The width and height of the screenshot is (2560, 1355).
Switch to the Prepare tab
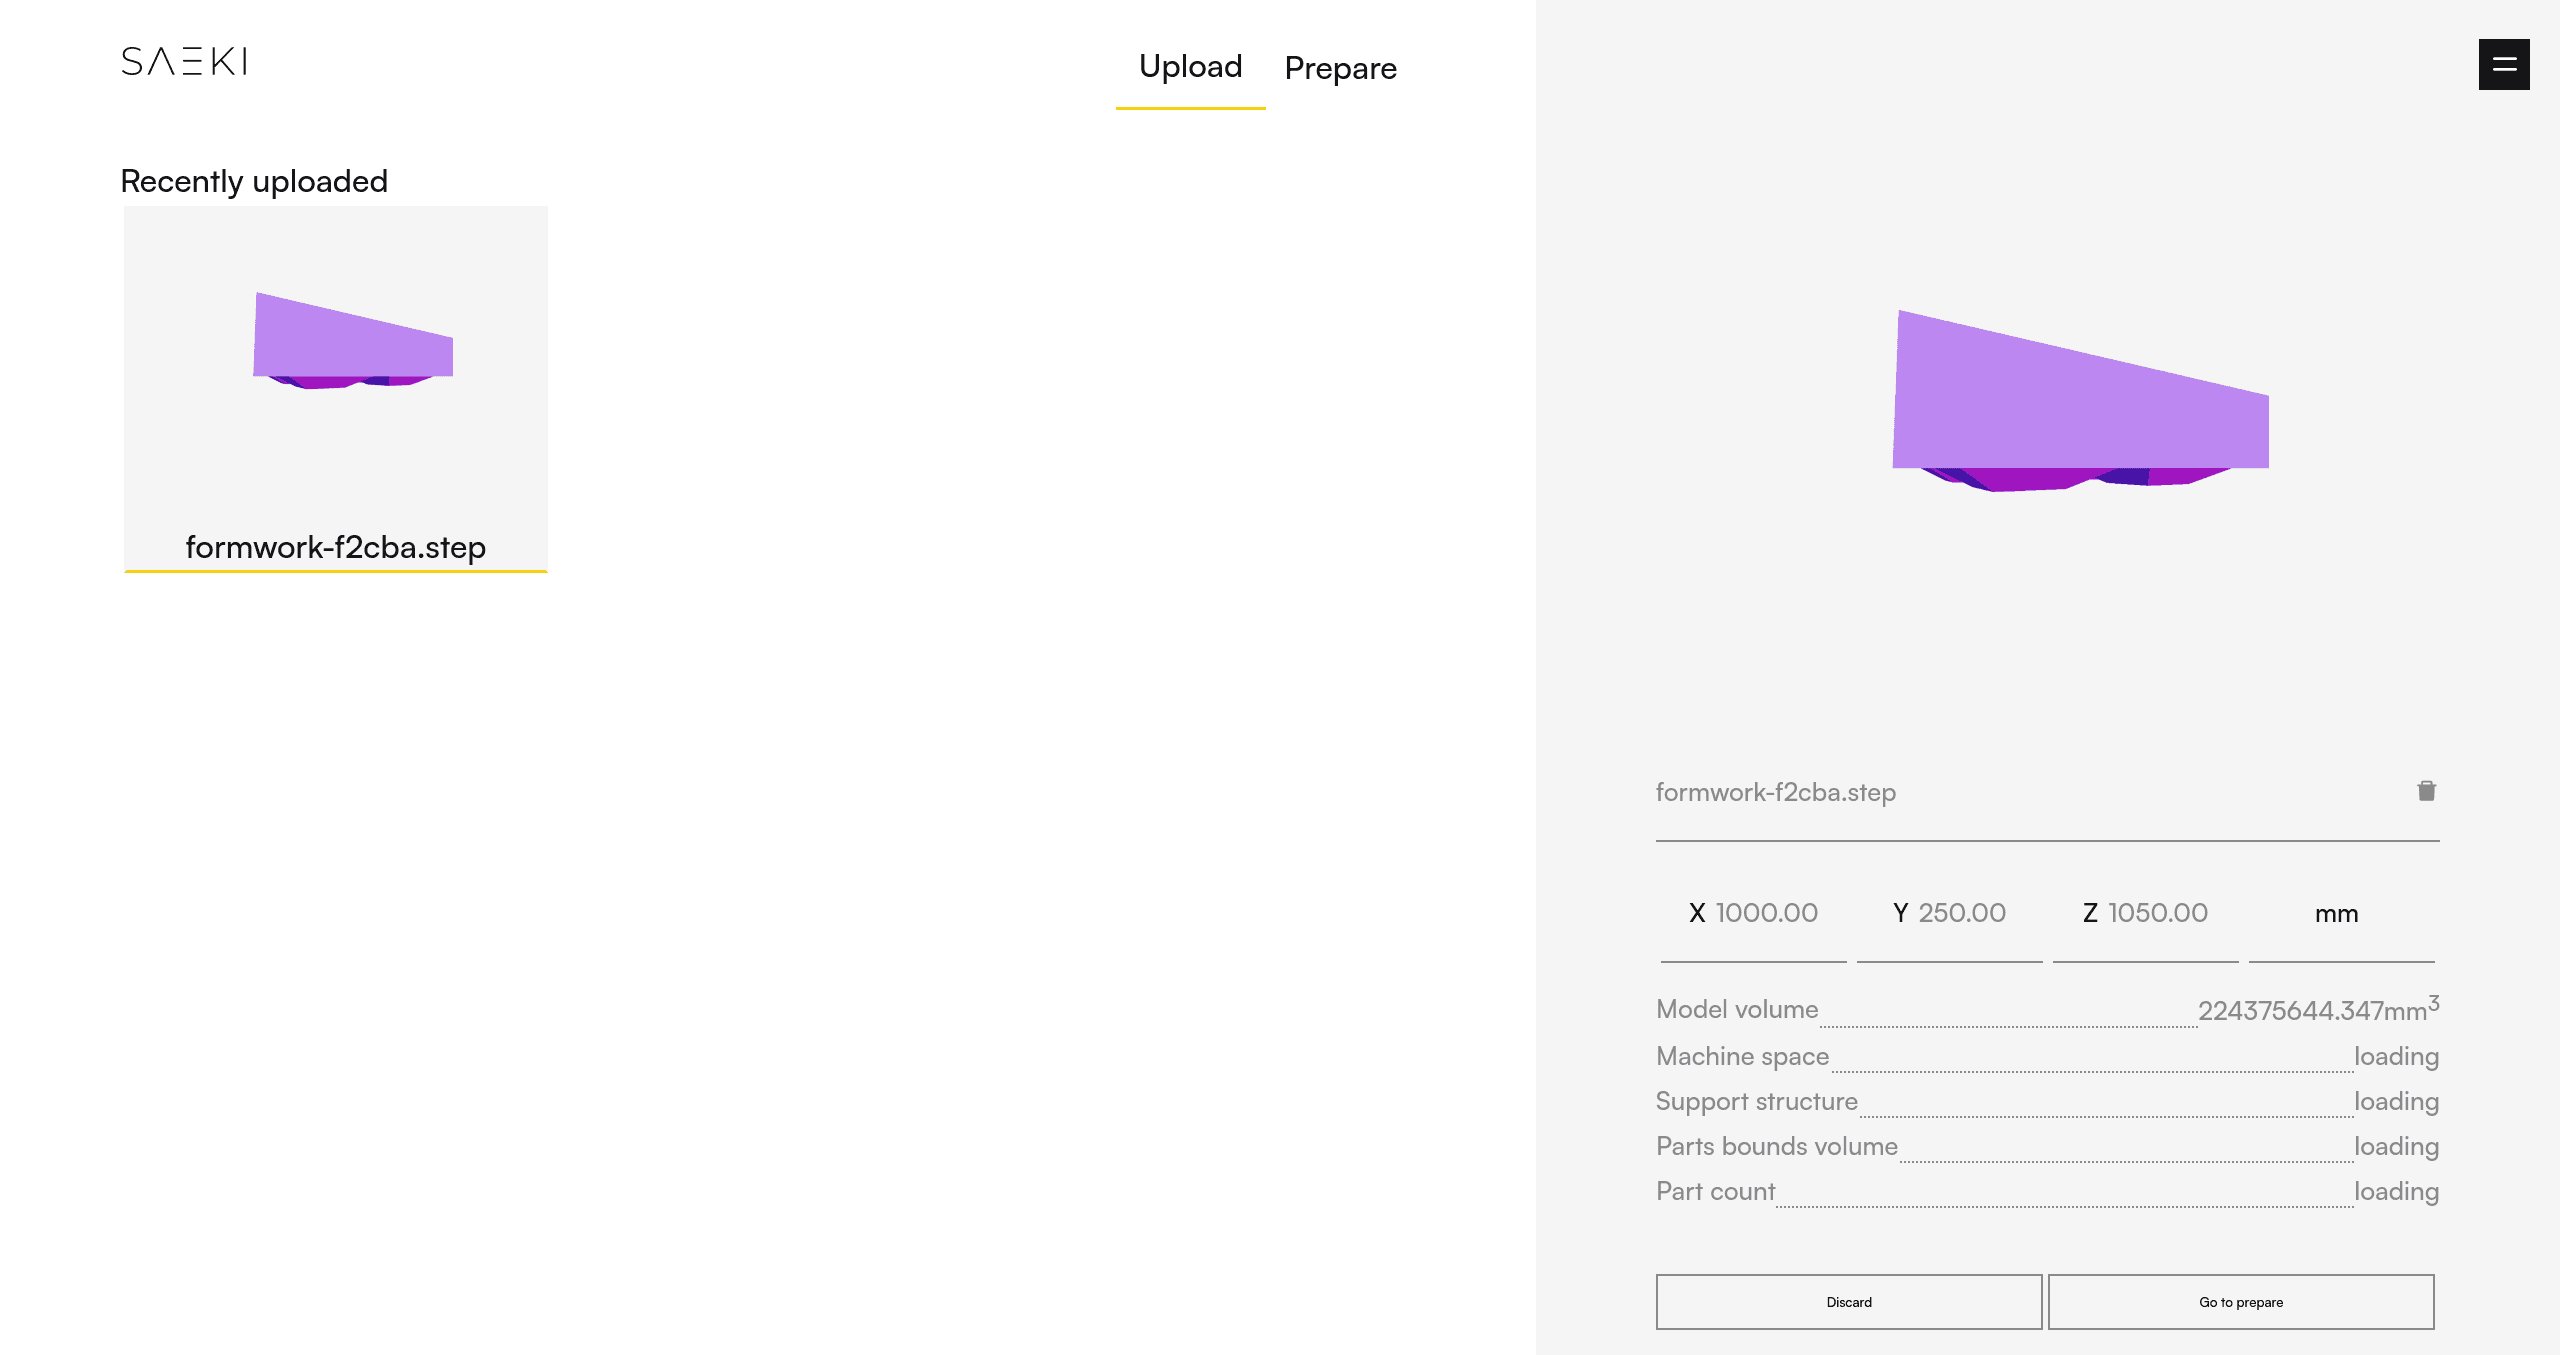point(1340,69)
